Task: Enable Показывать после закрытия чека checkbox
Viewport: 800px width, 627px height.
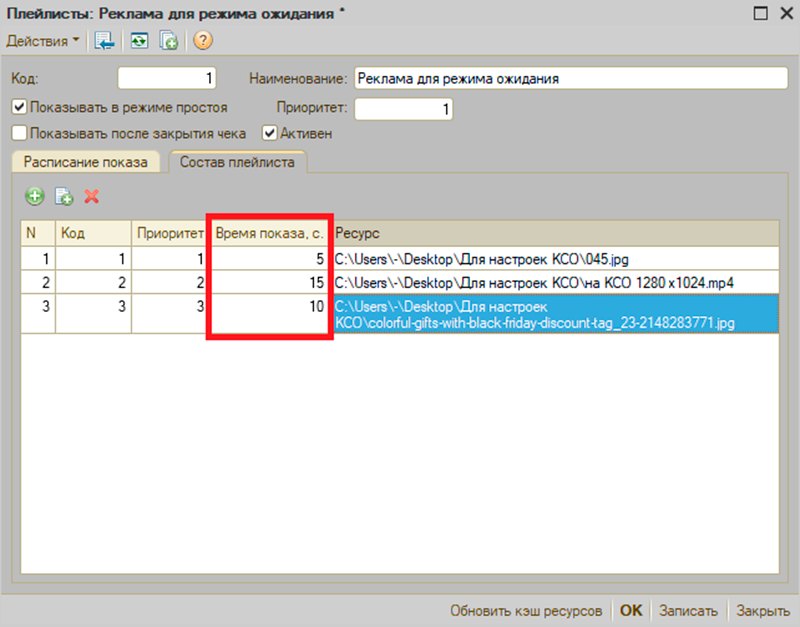Action: coord(19,133)
